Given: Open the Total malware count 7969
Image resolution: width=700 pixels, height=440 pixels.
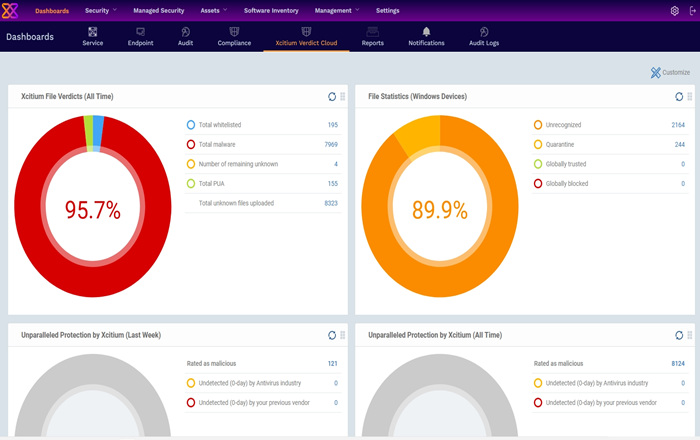Looking at the screenshot, I should click(331, 145).
